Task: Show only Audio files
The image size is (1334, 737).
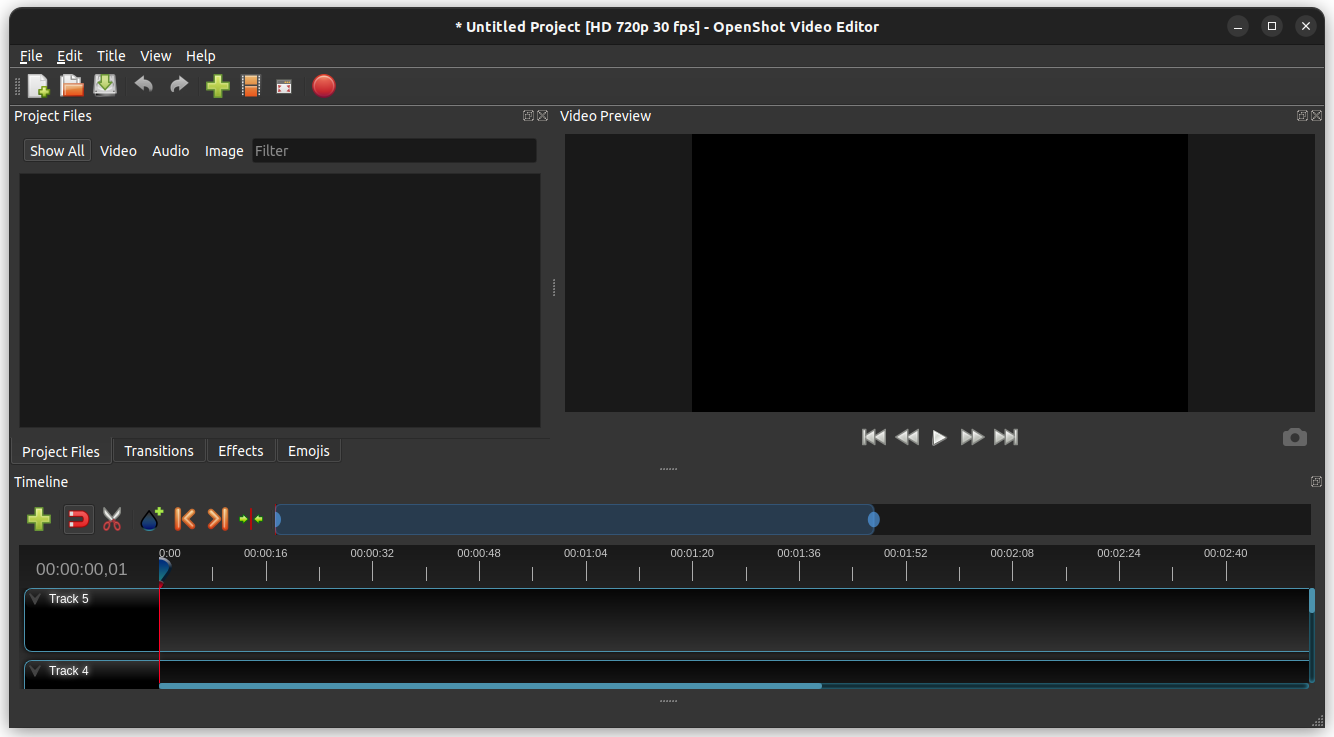Action: [x=170, y=150]
